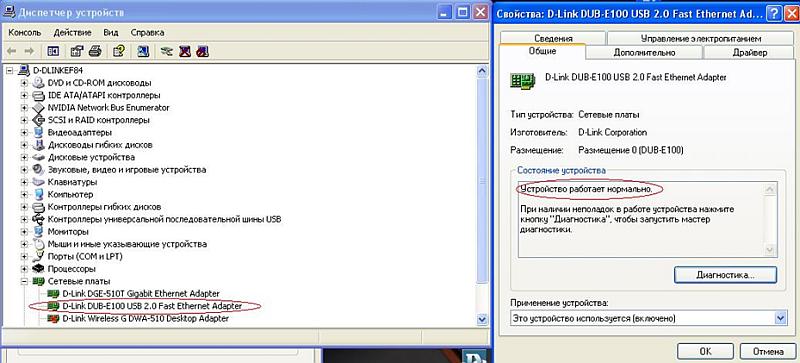Select D-Link Wireless G DWA-510 Desktop Adapter
The height and width of the screenshot is (363, 800).
pyautogui.click(x=145, y=319)
